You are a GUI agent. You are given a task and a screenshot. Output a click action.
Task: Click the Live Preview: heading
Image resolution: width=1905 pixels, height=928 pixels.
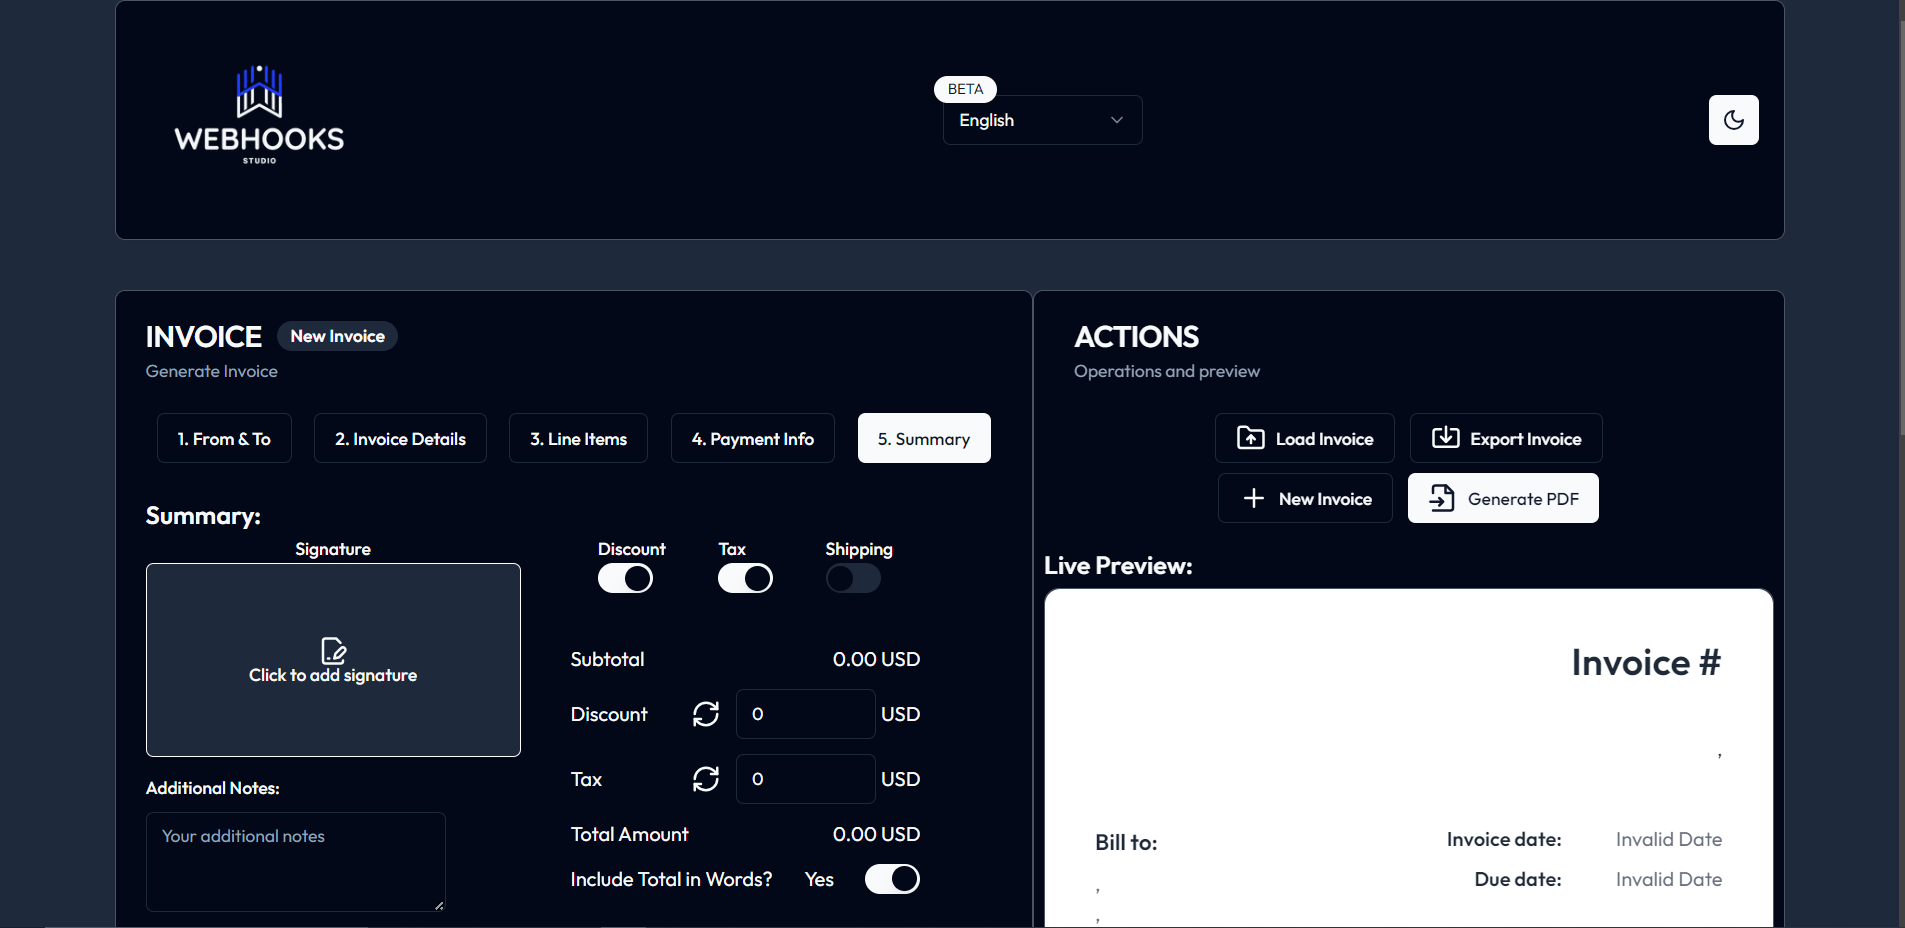coord(1118,566)
